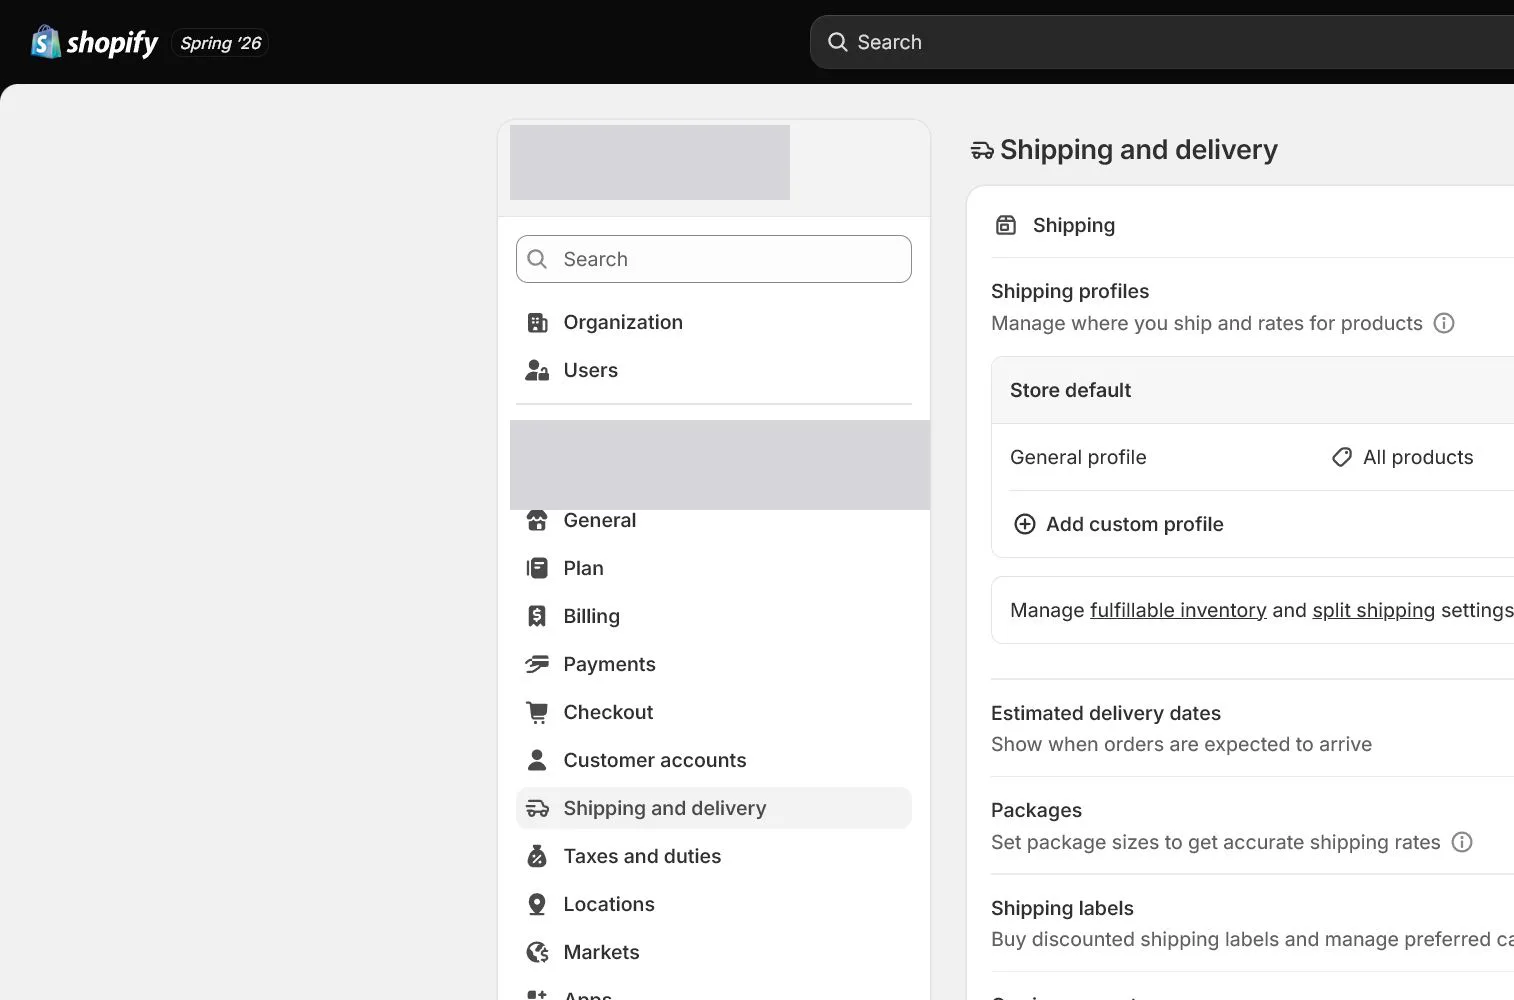
Task: Click the top global Search bar
Action: click(x=1161, y=42)
